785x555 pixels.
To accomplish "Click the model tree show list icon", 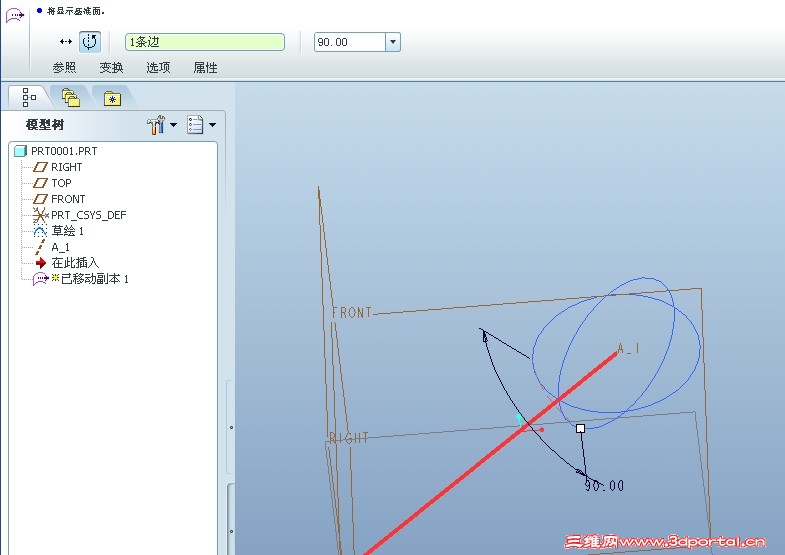I will [x=195, y=125].
